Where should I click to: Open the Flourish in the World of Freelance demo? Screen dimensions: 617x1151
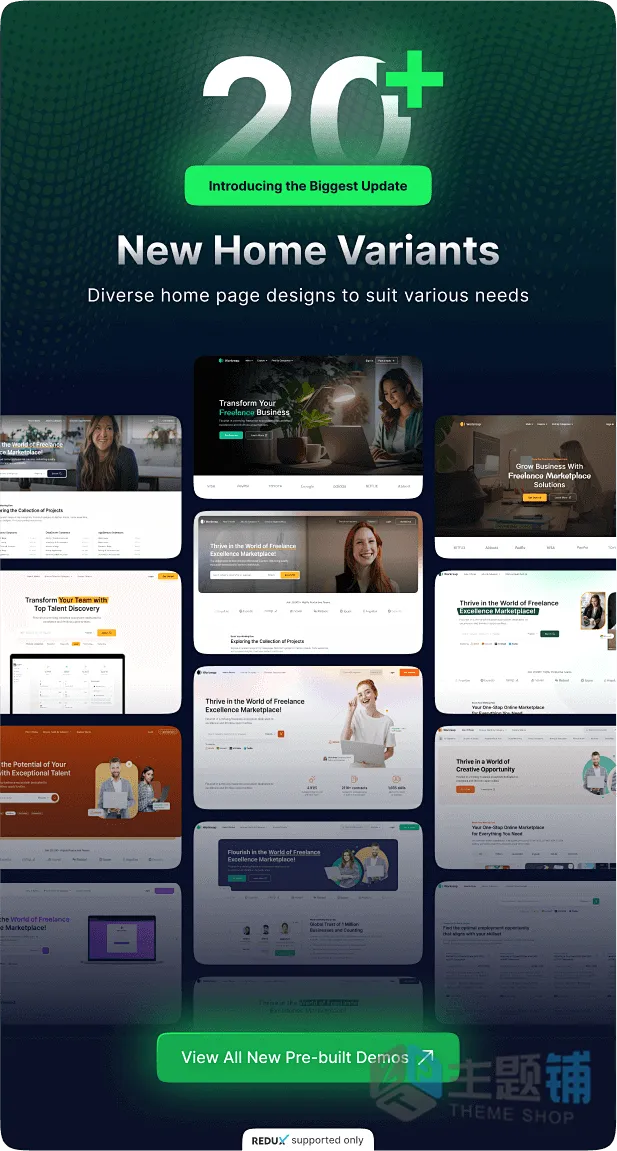(x=308, y=893)
